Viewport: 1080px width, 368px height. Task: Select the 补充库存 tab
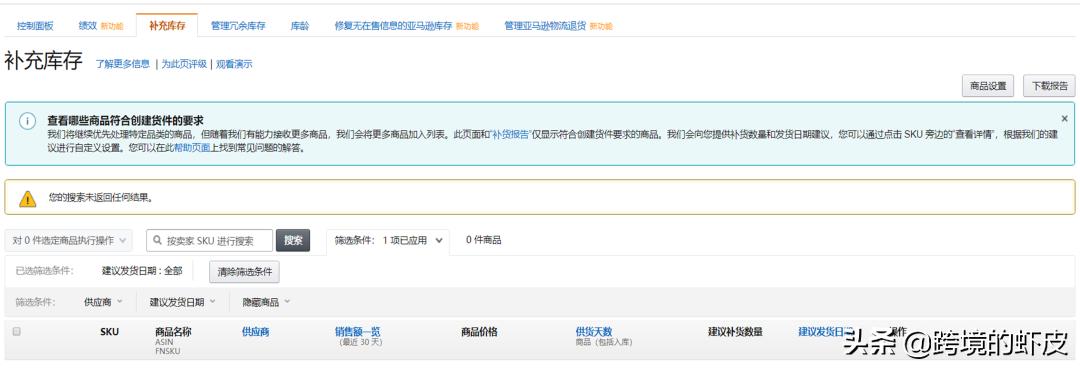point(167,25)
